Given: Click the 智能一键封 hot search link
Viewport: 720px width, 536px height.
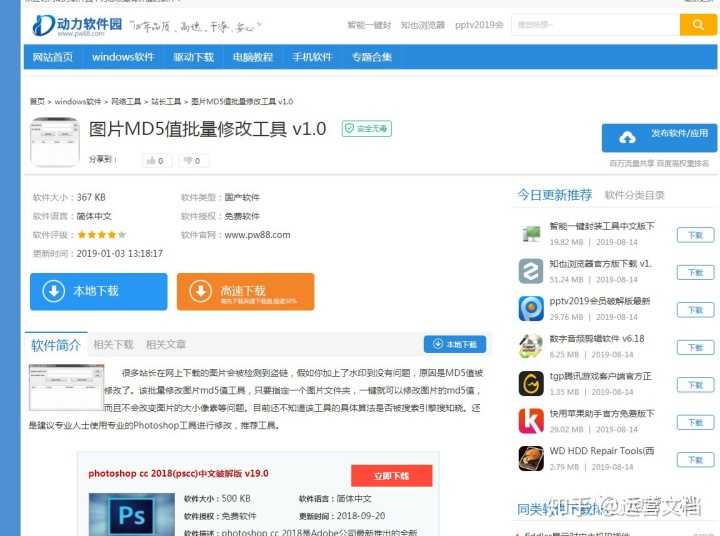Looking at the screenshot, I should coord(369,25).
